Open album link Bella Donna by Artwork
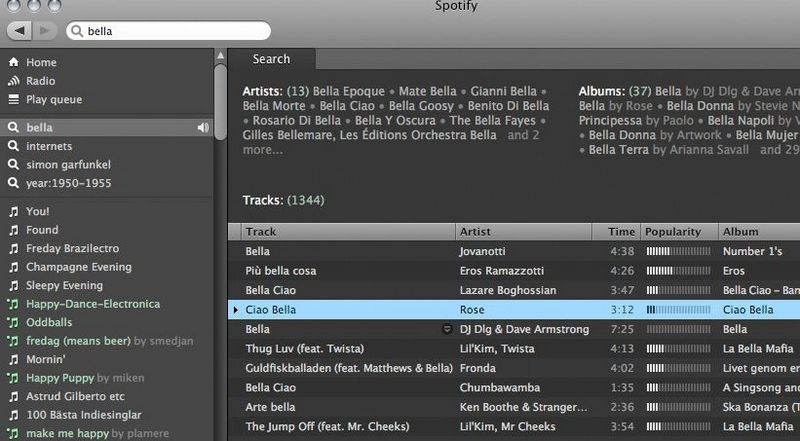800x441 pixels. point(622,135)
